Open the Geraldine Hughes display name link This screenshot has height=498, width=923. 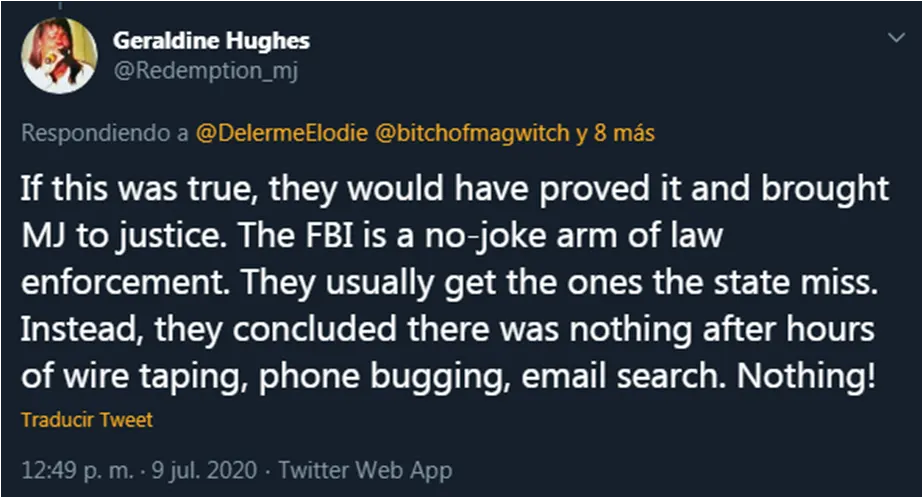click(x=212, y=41)
